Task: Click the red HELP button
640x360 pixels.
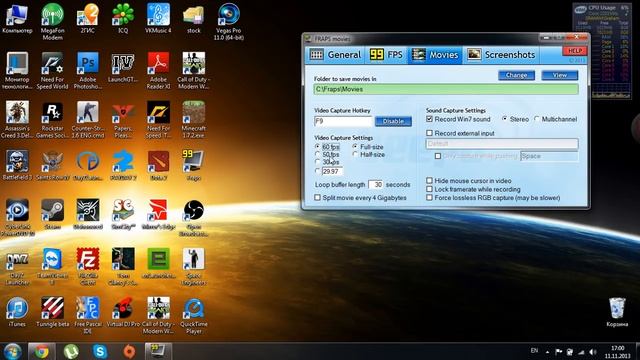Action: (x=575, y=51)
